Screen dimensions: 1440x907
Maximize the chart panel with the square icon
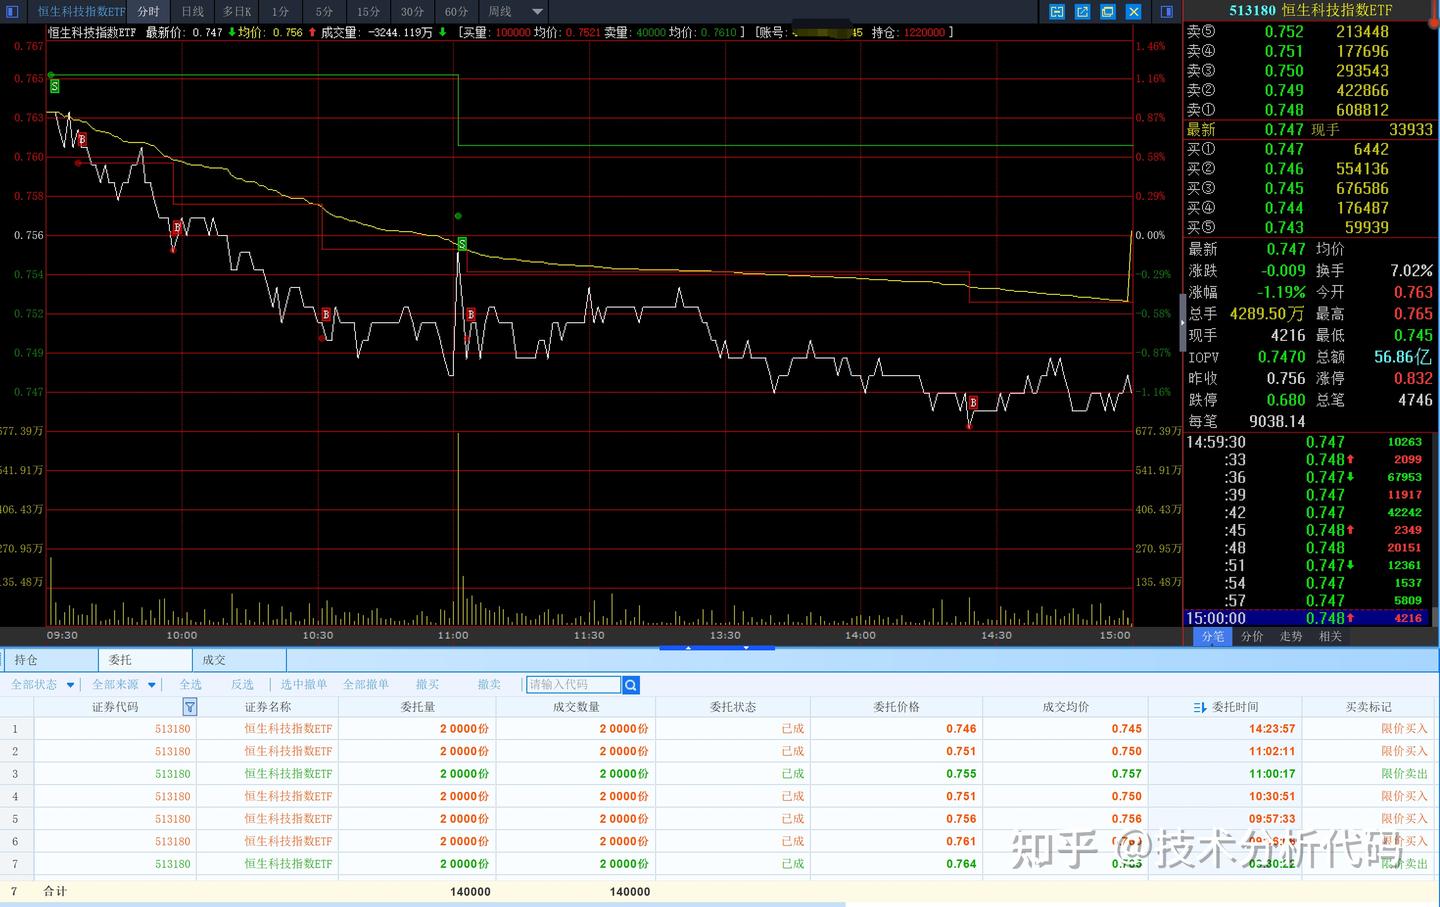1108,12
